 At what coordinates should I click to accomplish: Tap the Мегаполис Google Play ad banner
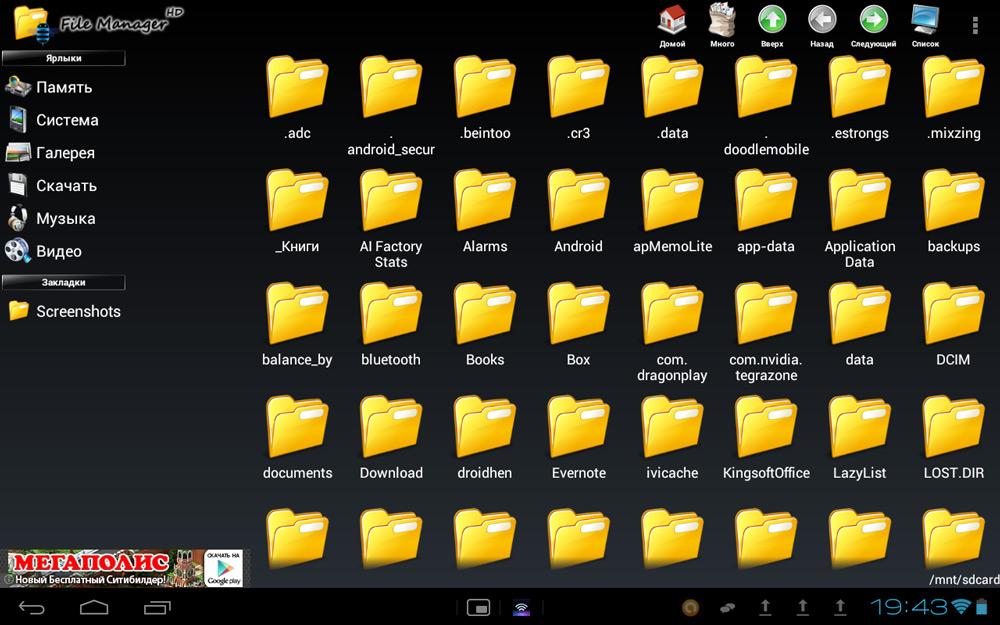tap(123, 567)
